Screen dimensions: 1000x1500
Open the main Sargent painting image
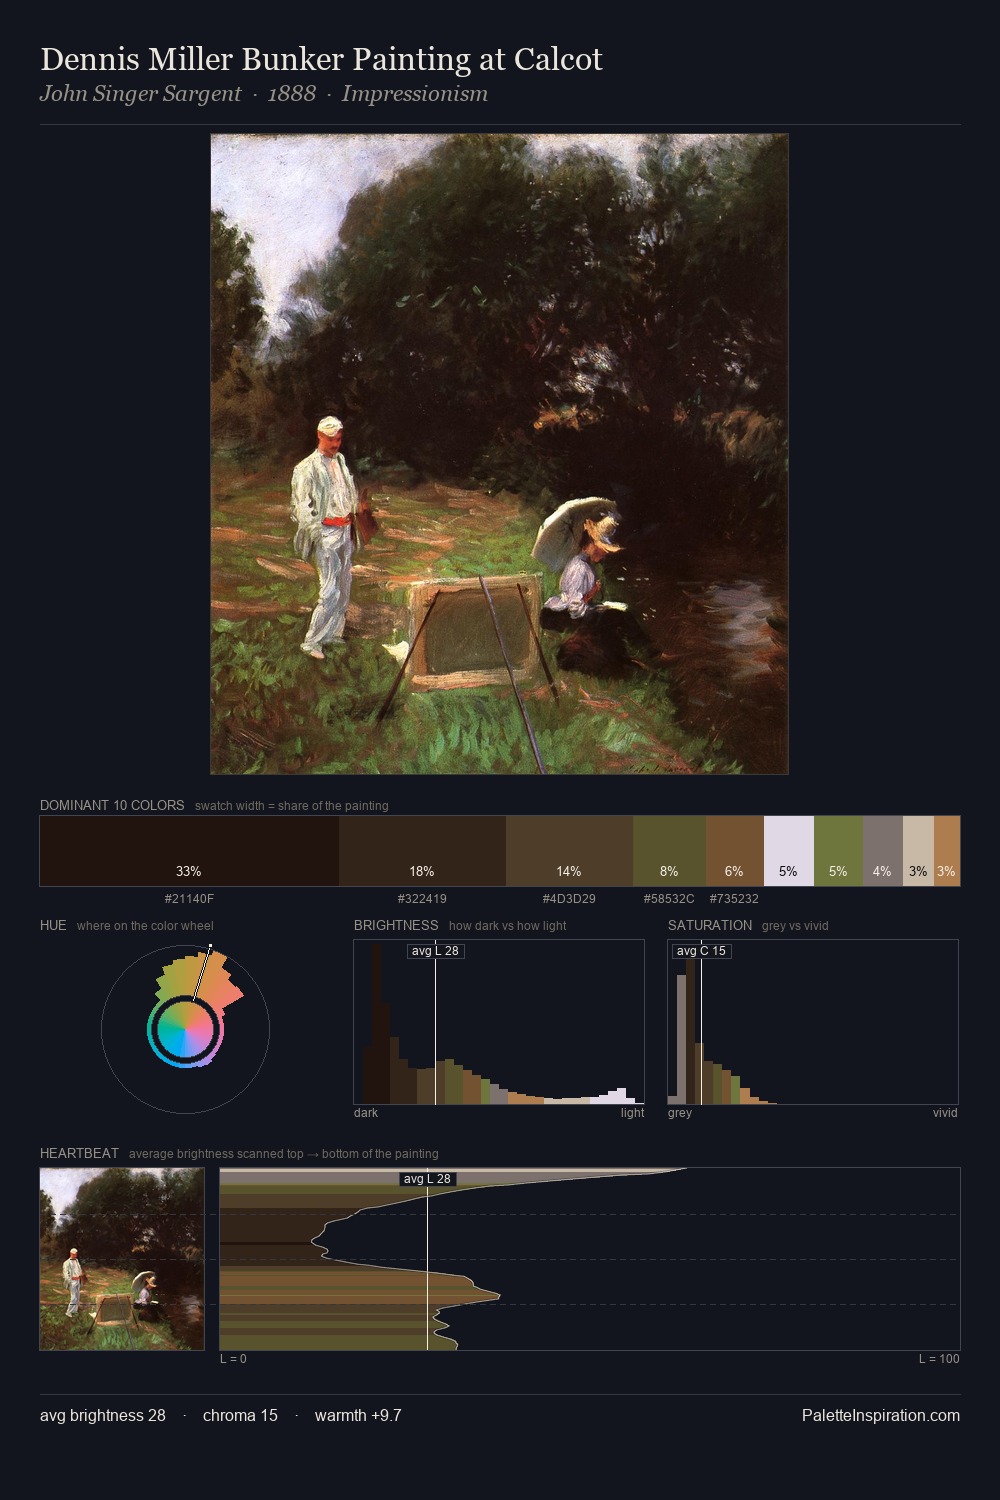499,454
